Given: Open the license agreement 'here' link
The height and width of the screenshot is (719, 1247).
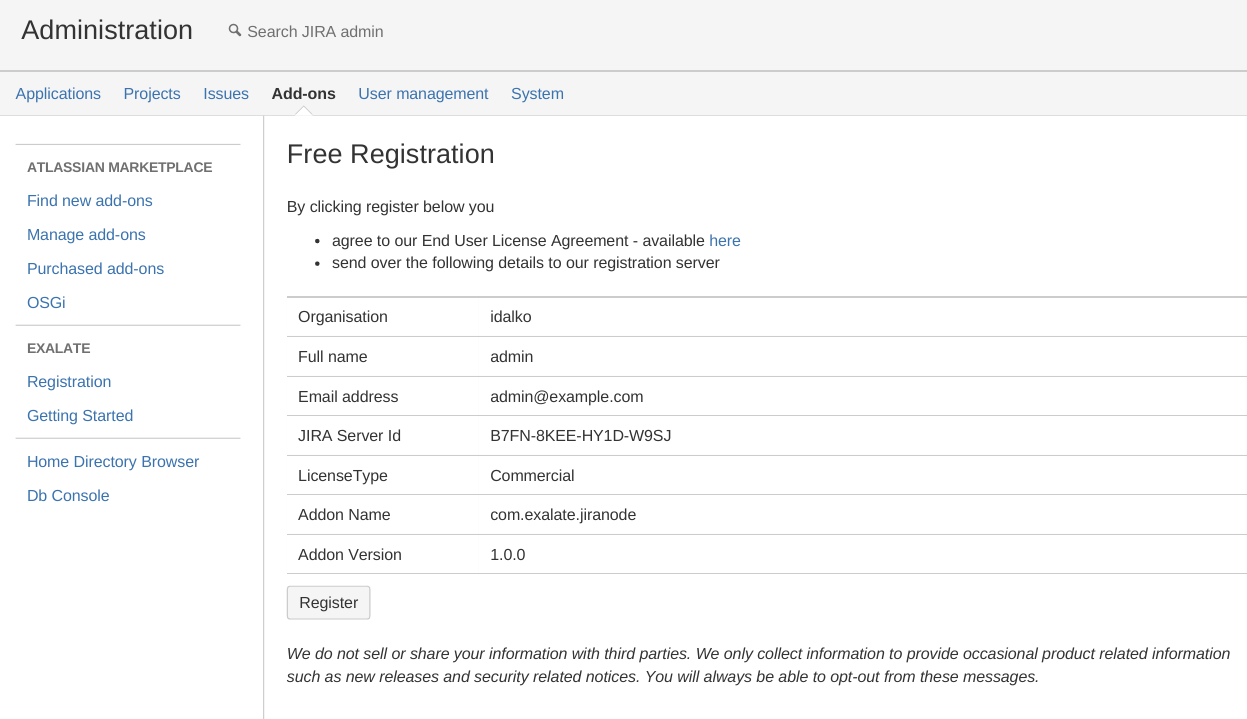Looking at the screenshot, I should coord(724,241).
